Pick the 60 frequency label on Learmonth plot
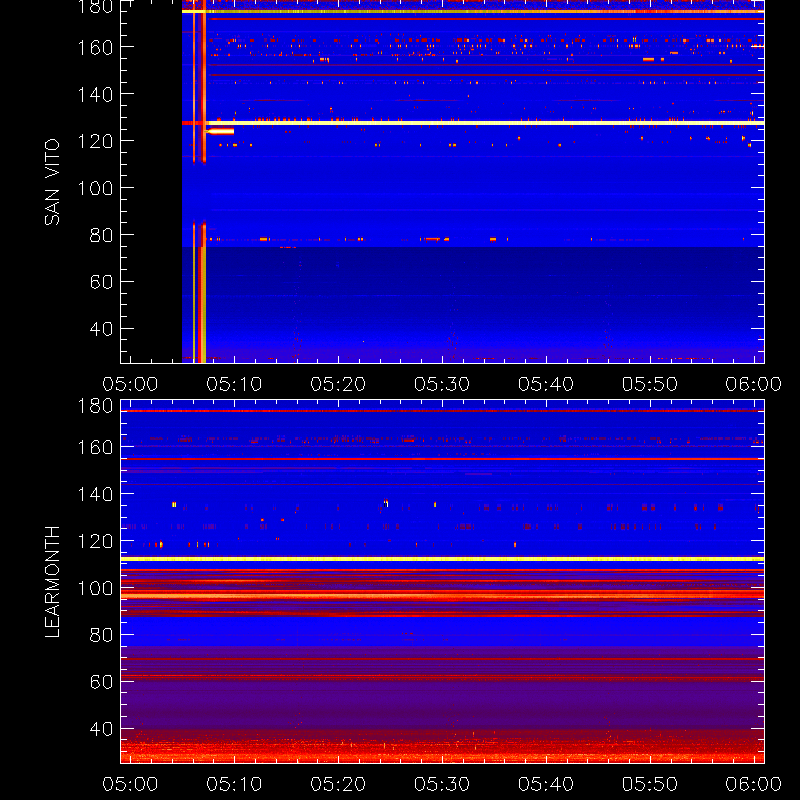The width and height of the screenshot is (800, 800). point(101,682)
